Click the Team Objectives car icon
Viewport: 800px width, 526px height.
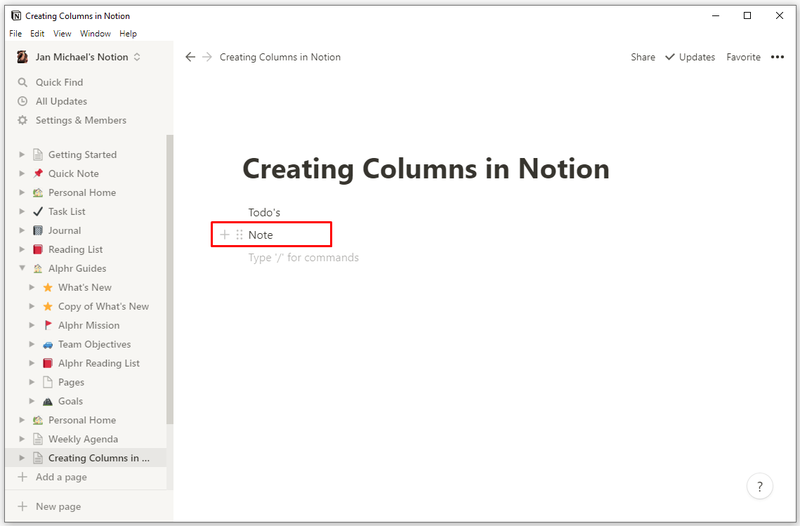(48, 344)
